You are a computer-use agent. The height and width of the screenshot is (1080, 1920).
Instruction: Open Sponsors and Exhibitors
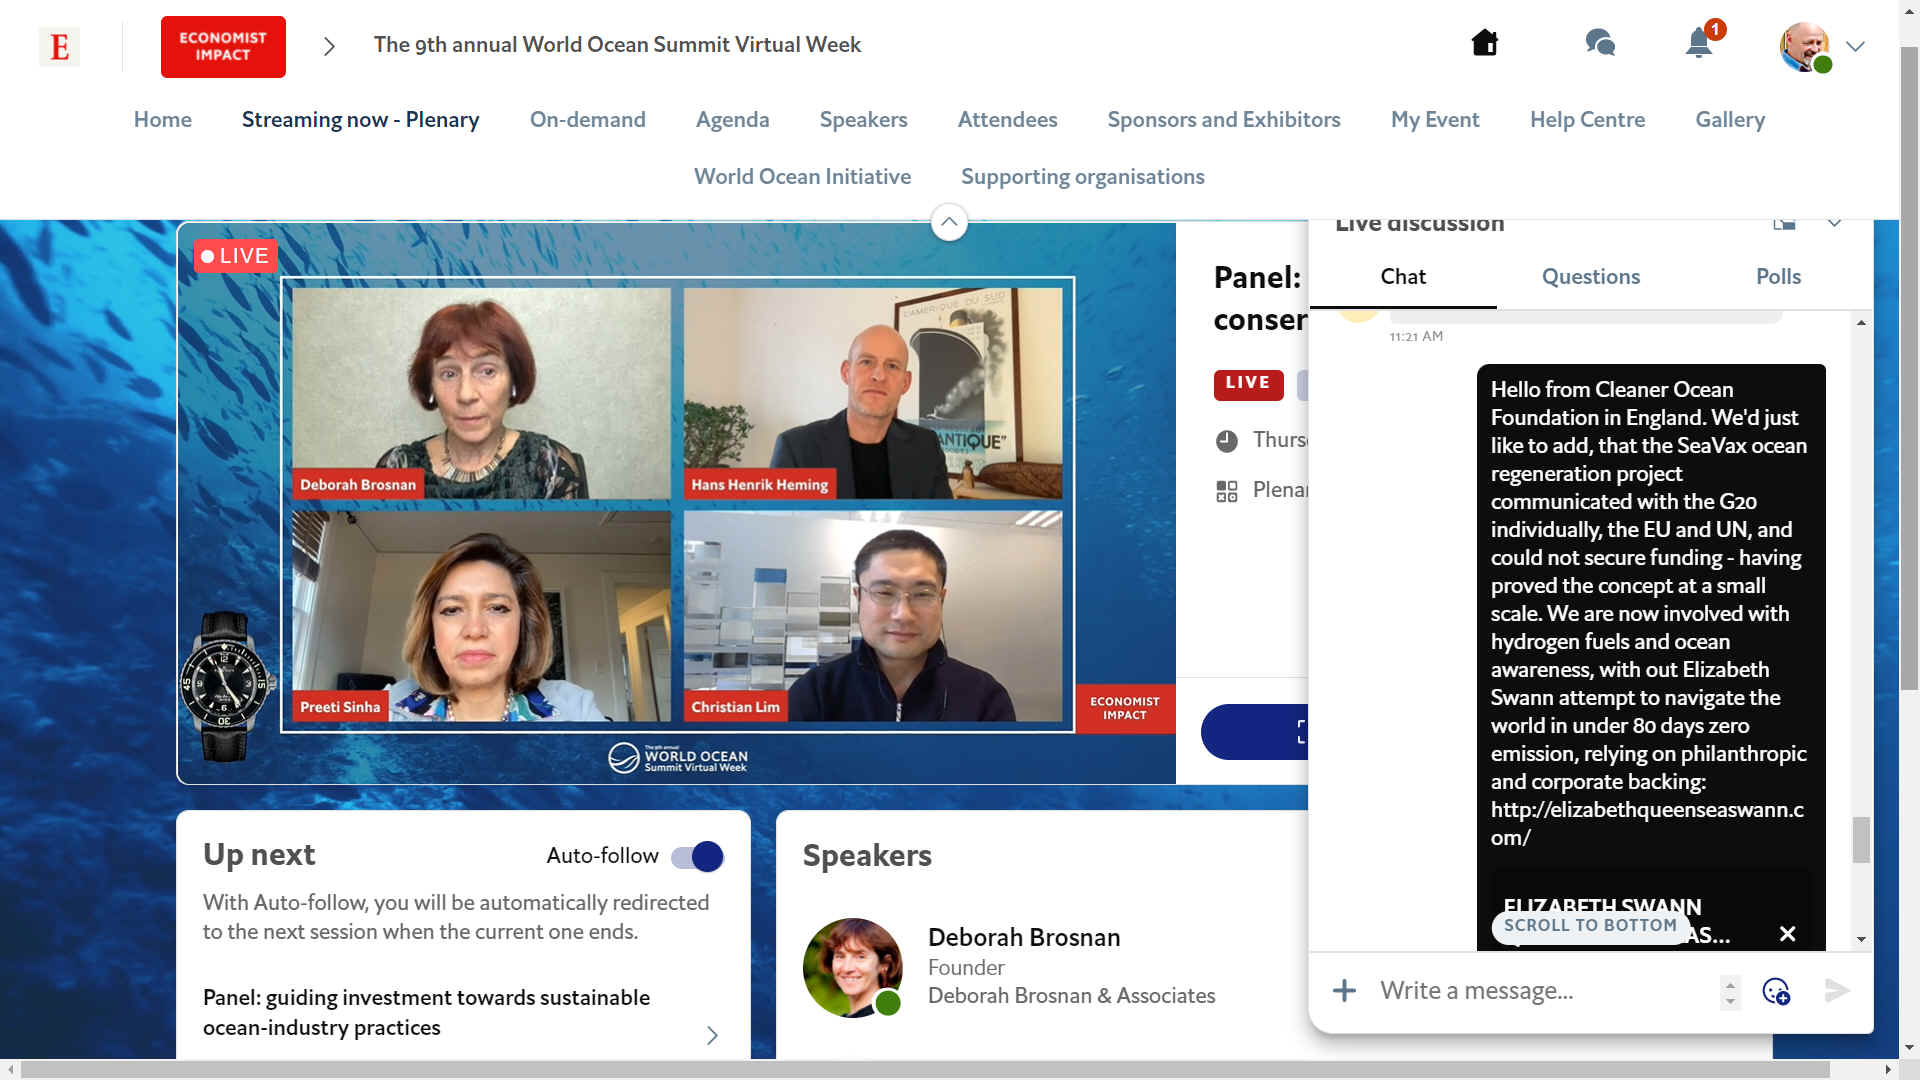click(x=1224, y=119)
